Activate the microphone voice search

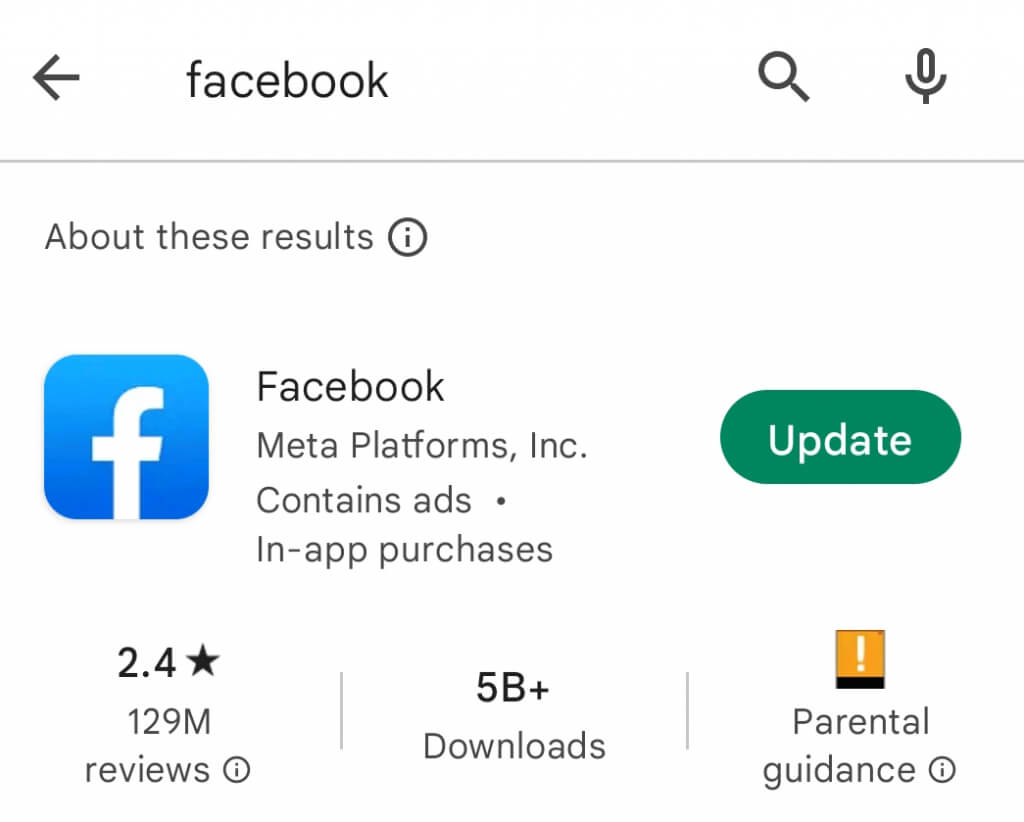click(925, 77)
